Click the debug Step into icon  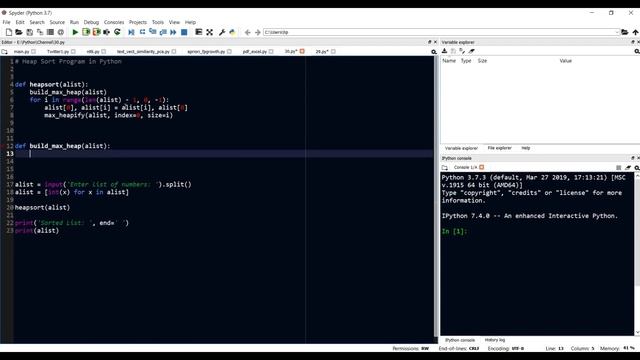[153, 32]
